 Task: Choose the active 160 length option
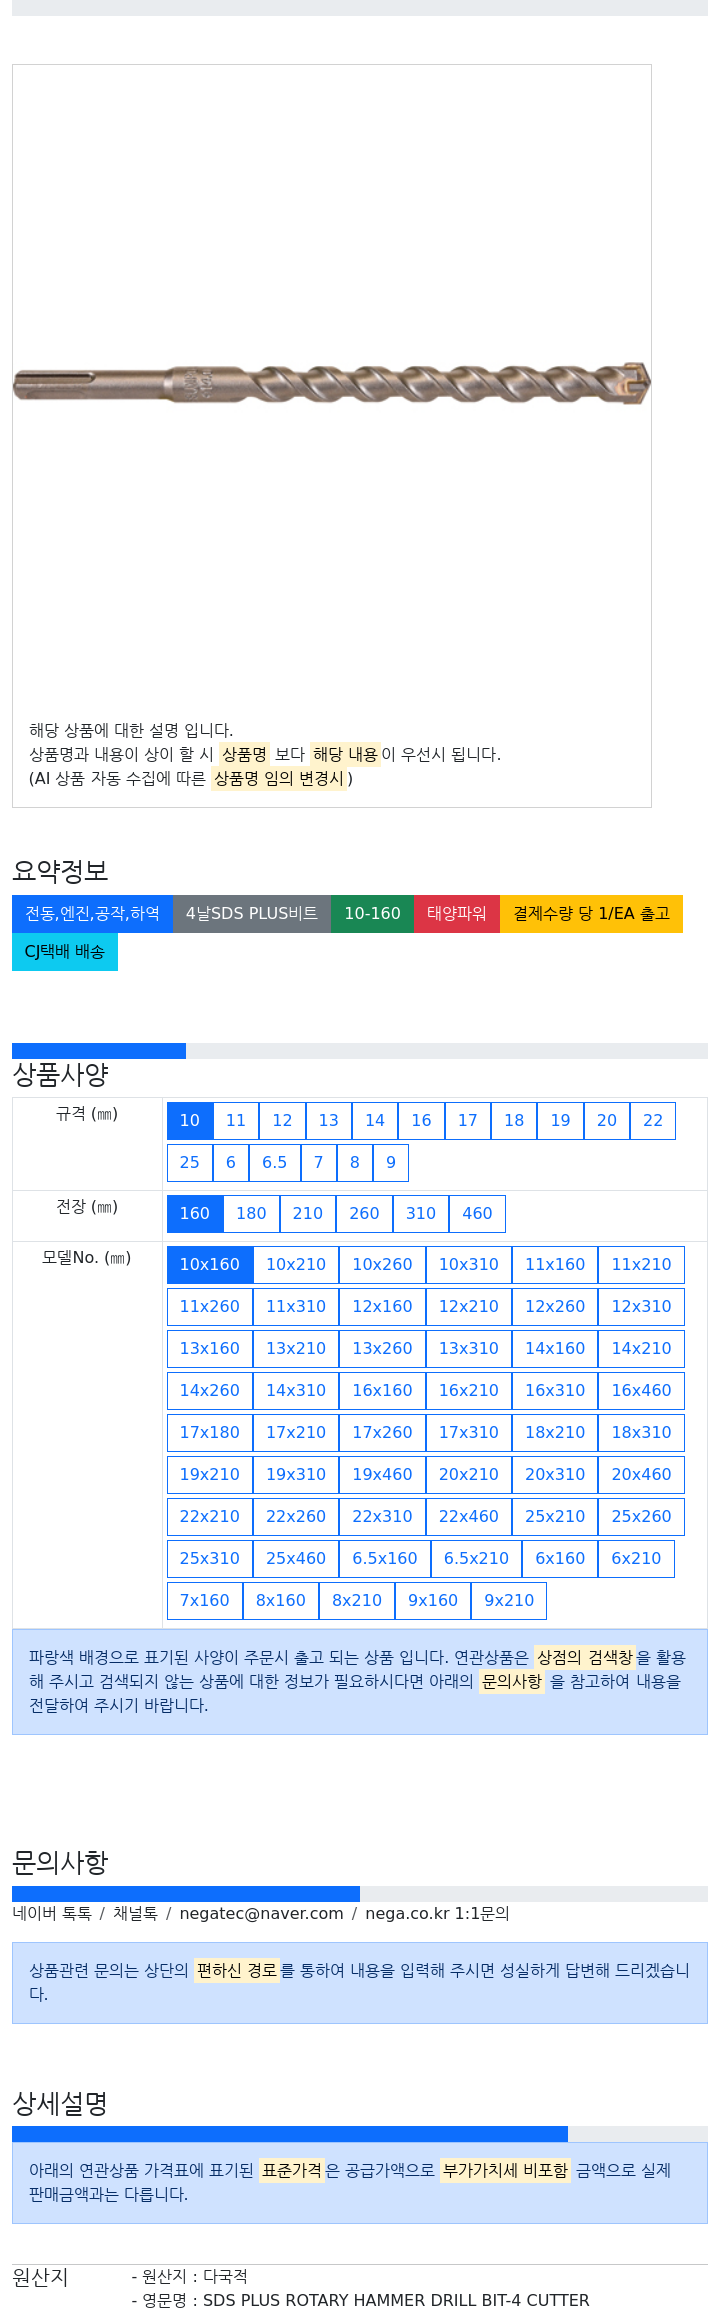click(195, 1214)
